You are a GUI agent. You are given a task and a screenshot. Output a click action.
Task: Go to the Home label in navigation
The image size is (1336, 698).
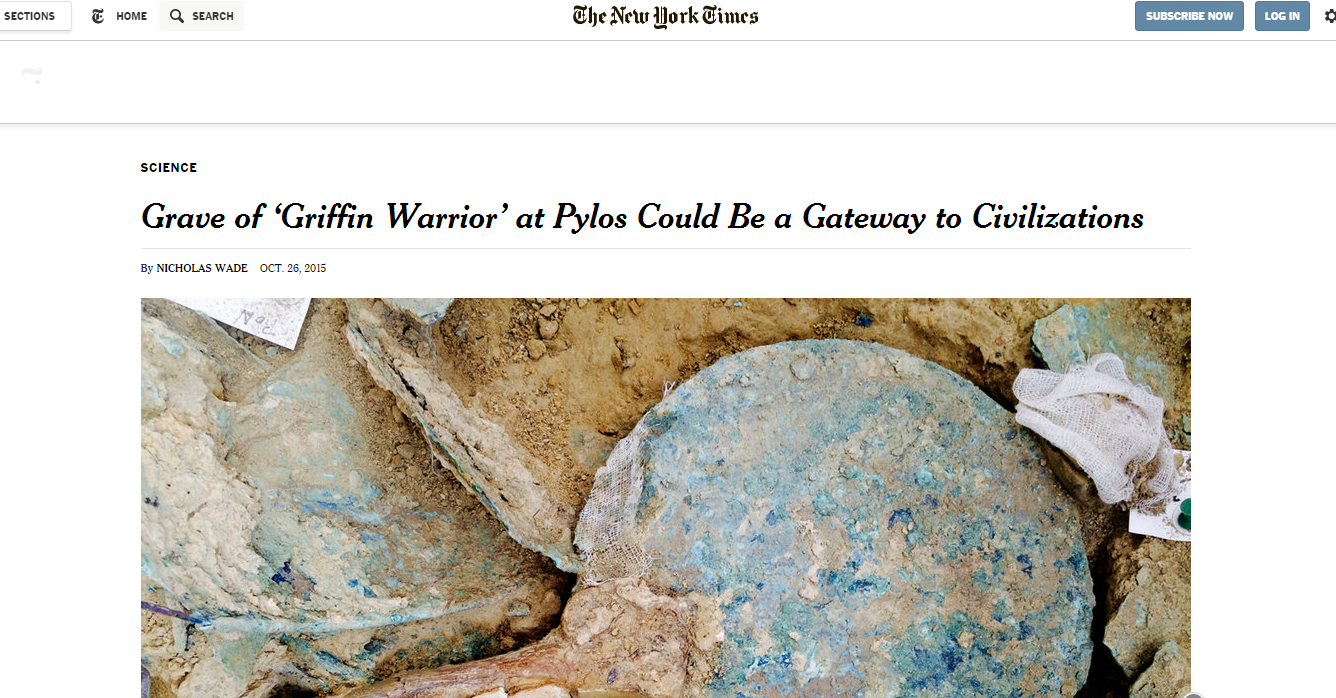[x=131, y=16]
